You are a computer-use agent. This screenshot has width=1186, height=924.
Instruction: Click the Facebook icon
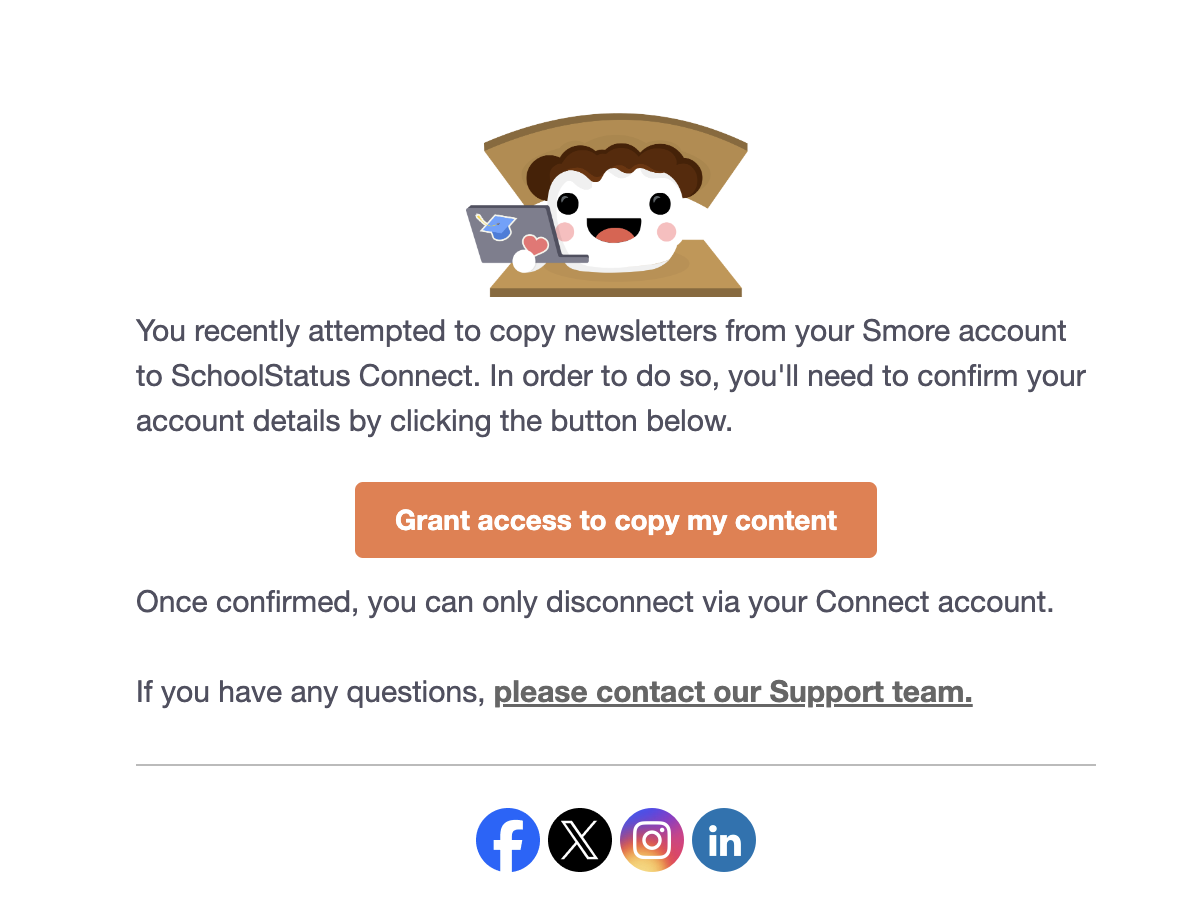[x=508, y=840]
